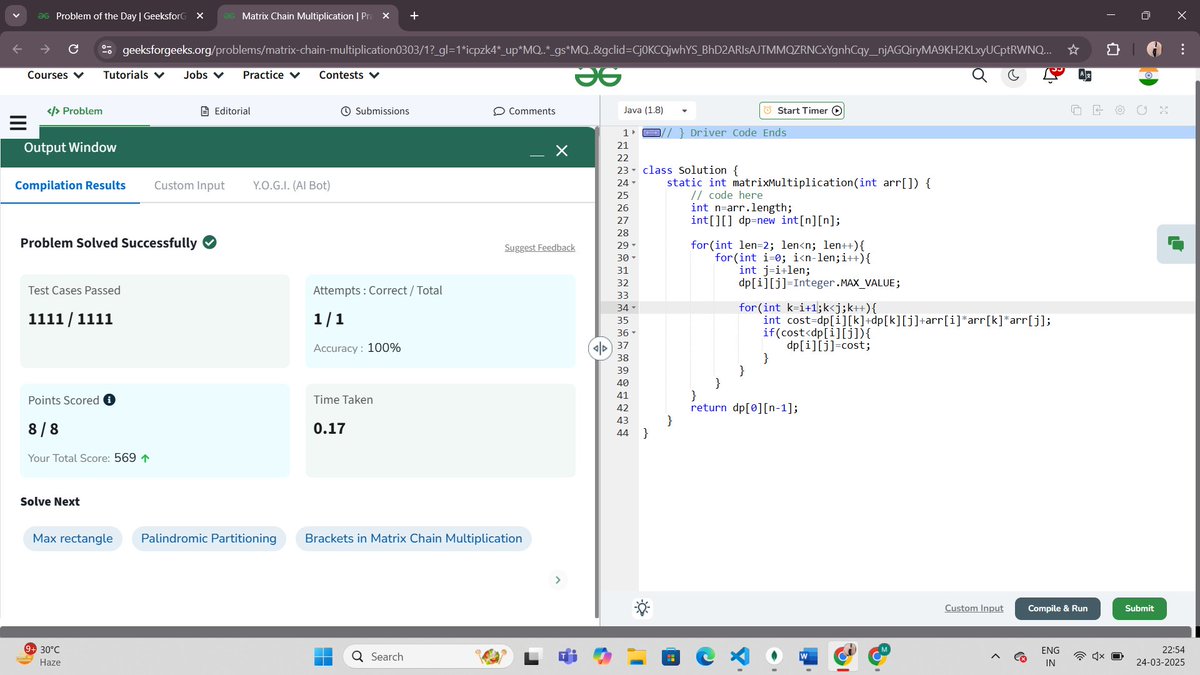Open the language translate icon
This screenshot has width=1200, height=675.
[x=1085, y=75]
